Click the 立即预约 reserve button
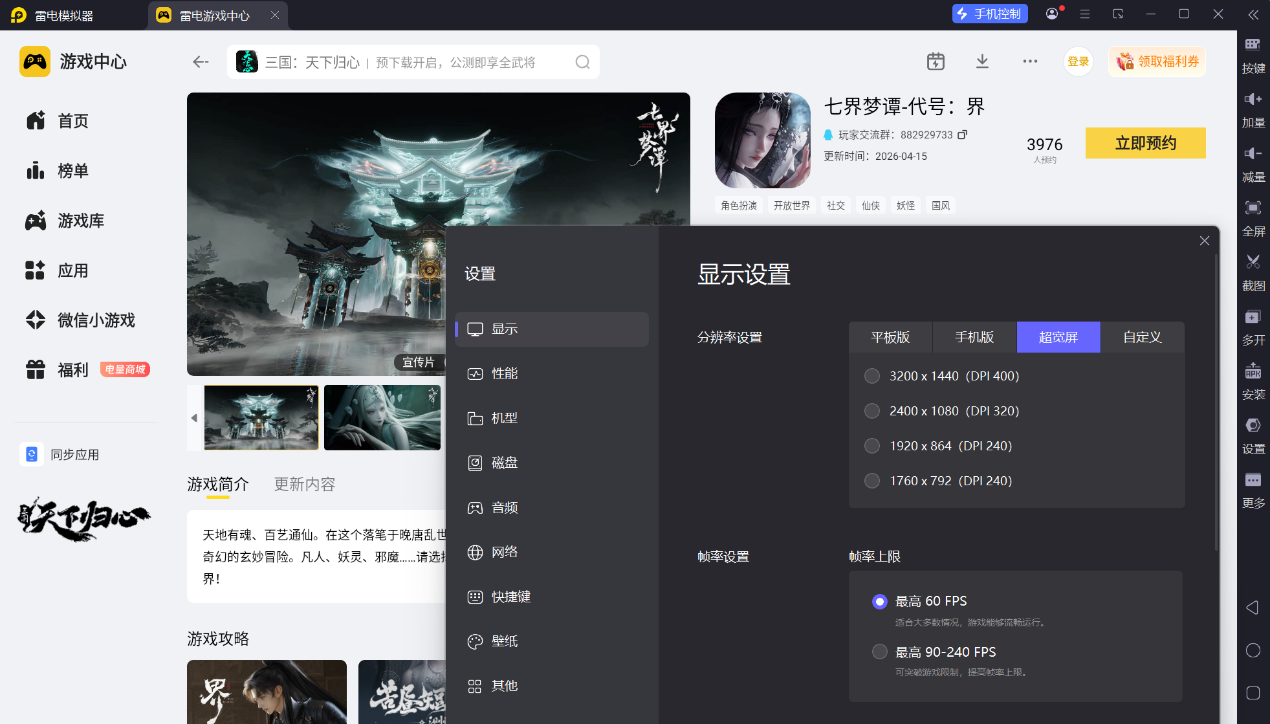 pyautogui.click(x=1145, y=143)
